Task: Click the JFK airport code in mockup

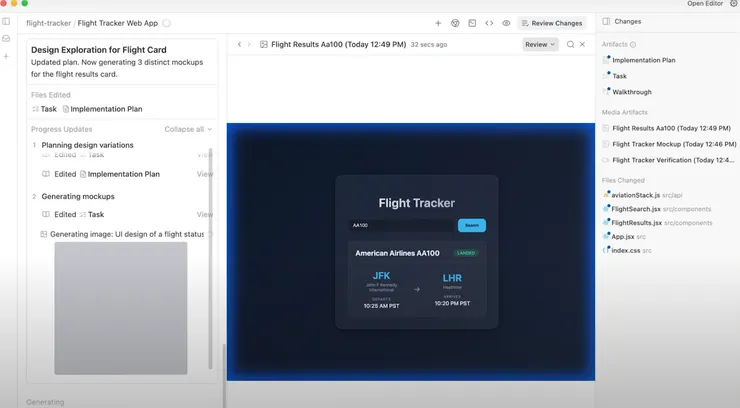Action: (381, 276)
